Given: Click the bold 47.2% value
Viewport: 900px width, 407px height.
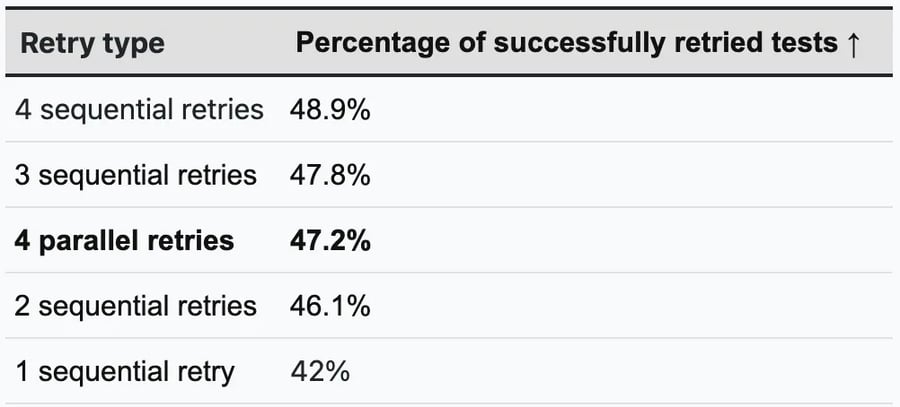Looking at the screenshot, I should click(x=330, y=241).
